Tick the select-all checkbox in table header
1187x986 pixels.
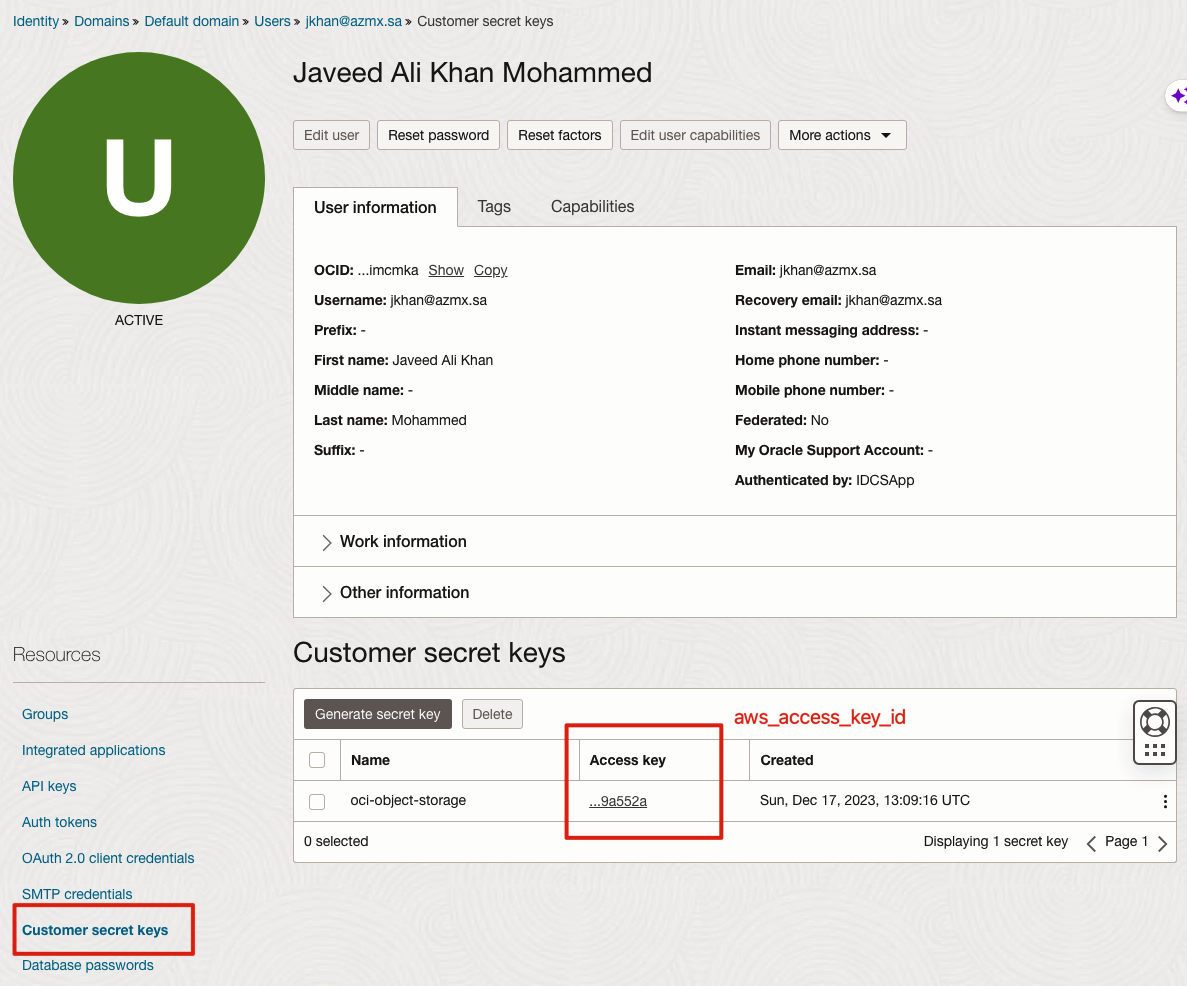coord(317,760)
